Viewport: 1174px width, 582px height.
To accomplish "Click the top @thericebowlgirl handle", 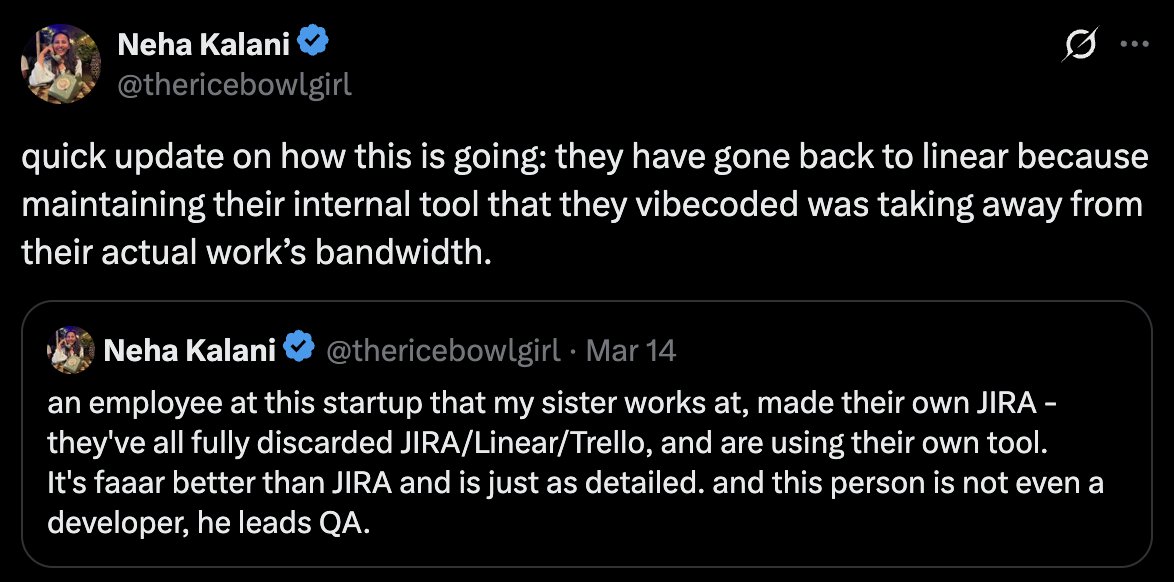I will 234,85.
